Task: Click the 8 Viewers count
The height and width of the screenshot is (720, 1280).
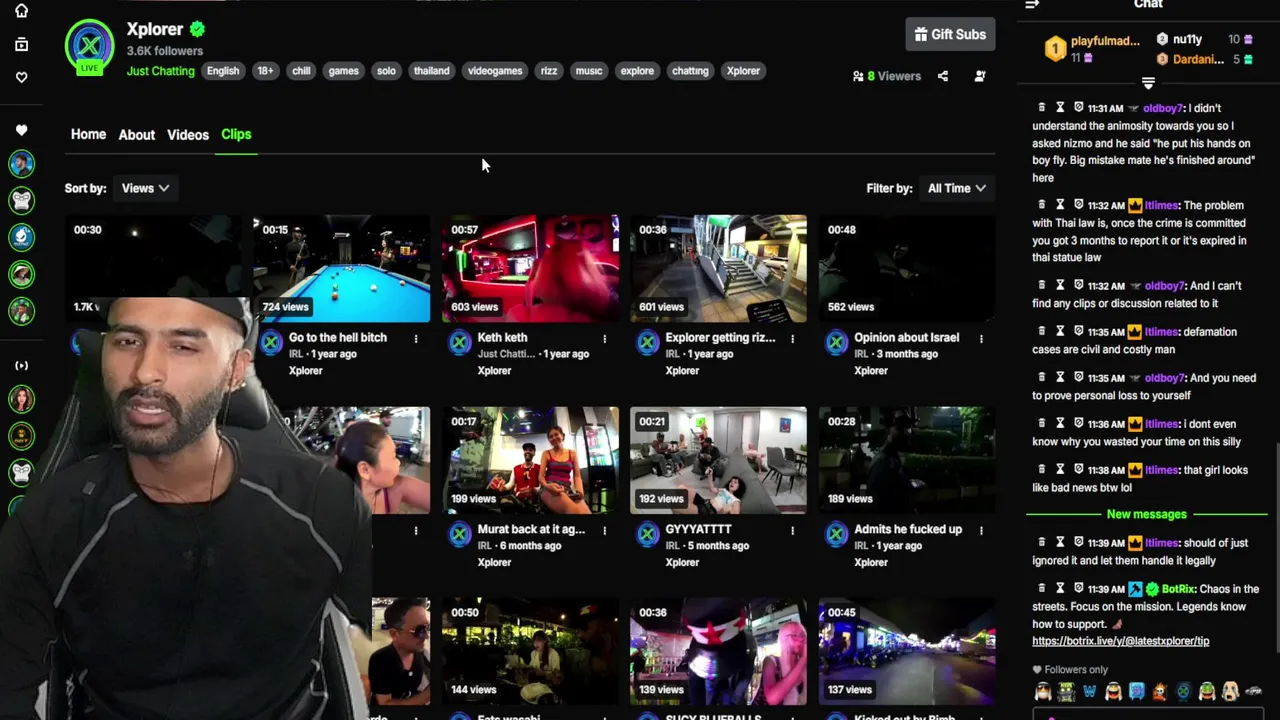Action: (x=886, y=76)
